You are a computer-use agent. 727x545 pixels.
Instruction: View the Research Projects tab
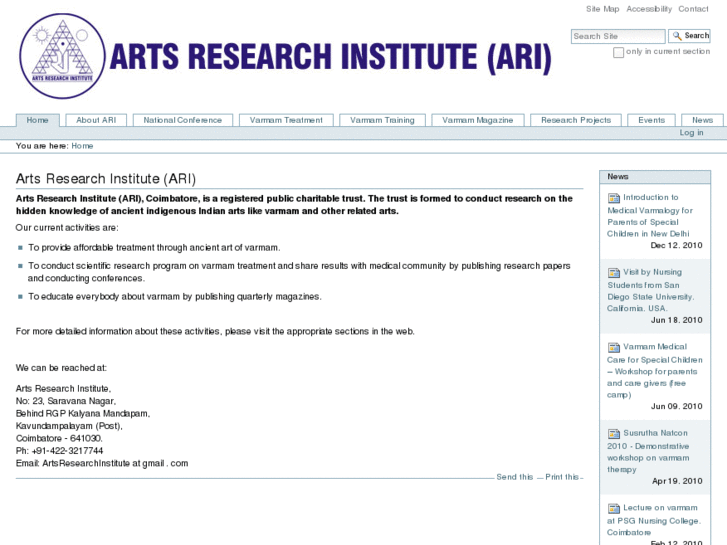click(x=576, y=120)
